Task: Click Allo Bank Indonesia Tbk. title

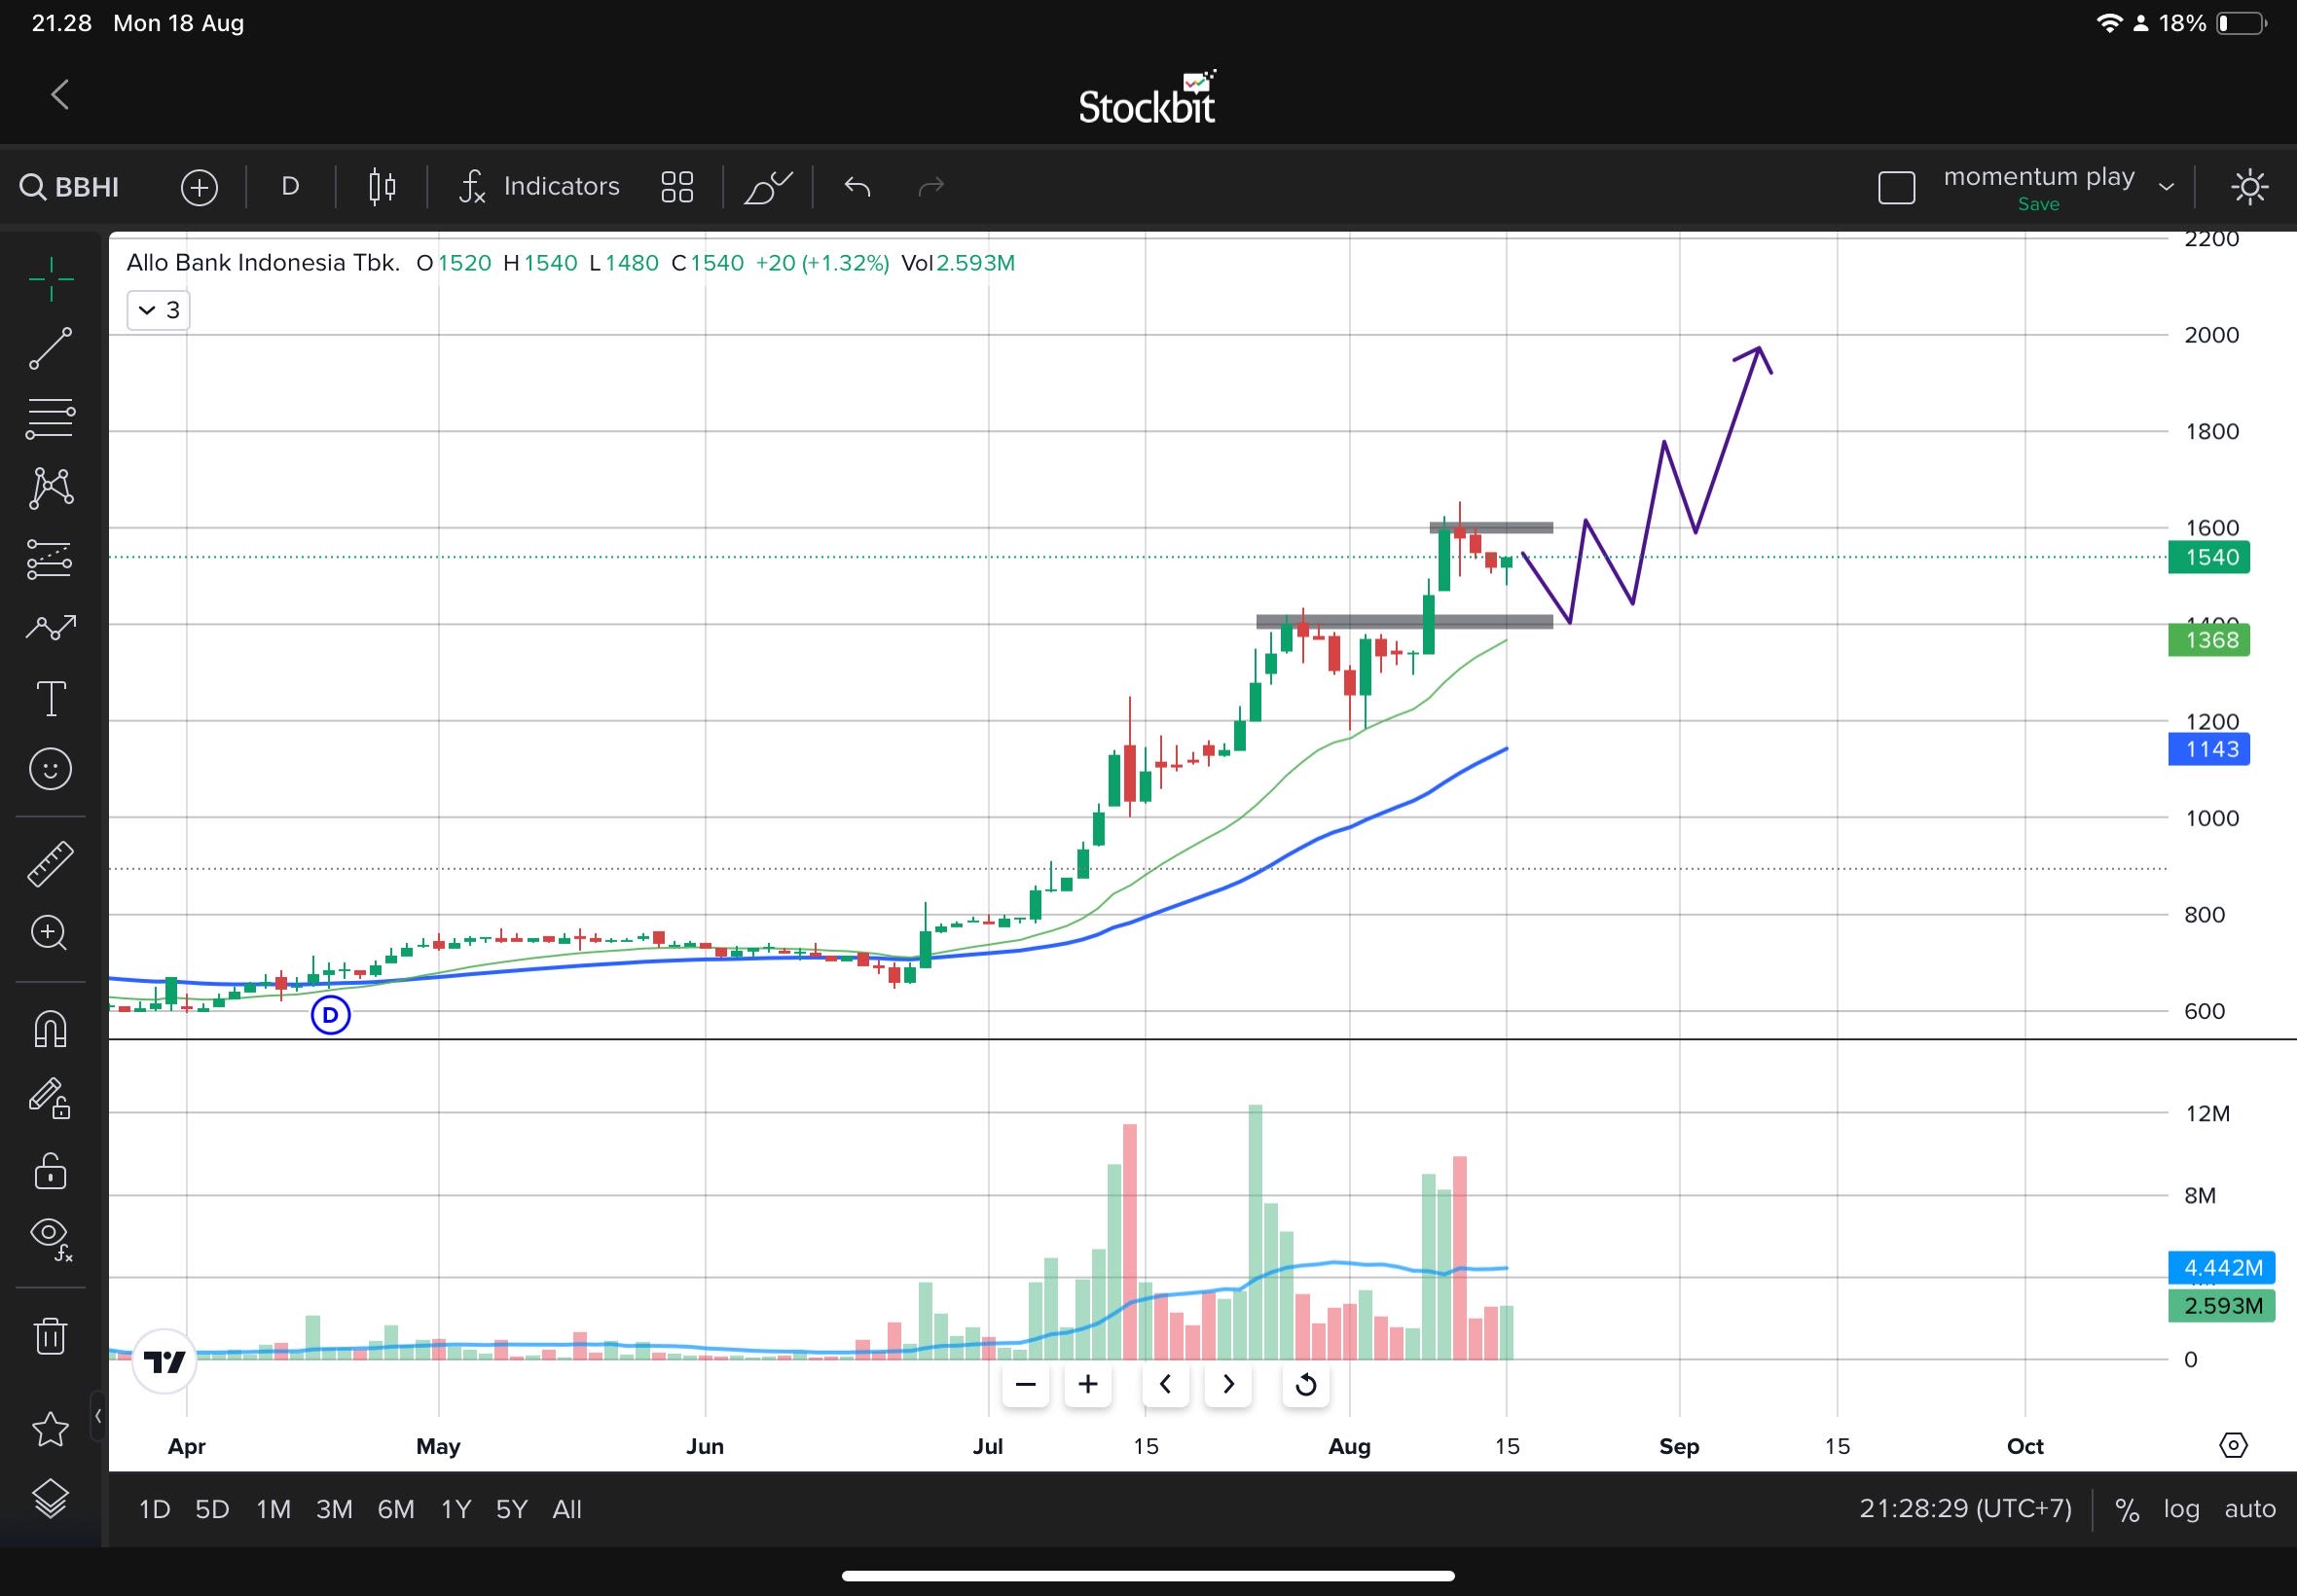Action: 263,263
